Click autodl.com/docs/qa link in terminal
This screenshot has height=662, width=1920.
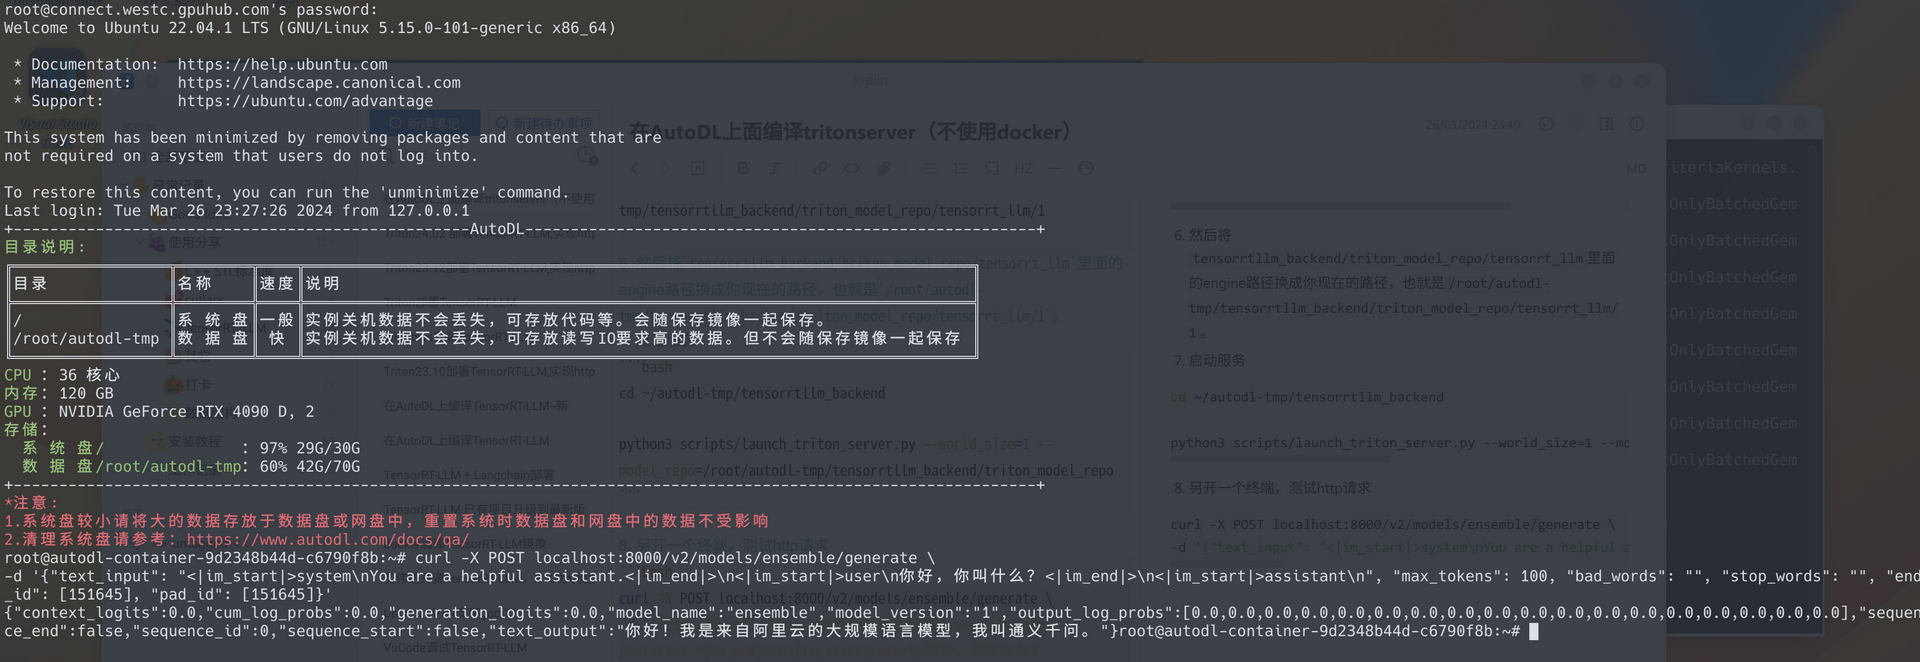point(328,539)
